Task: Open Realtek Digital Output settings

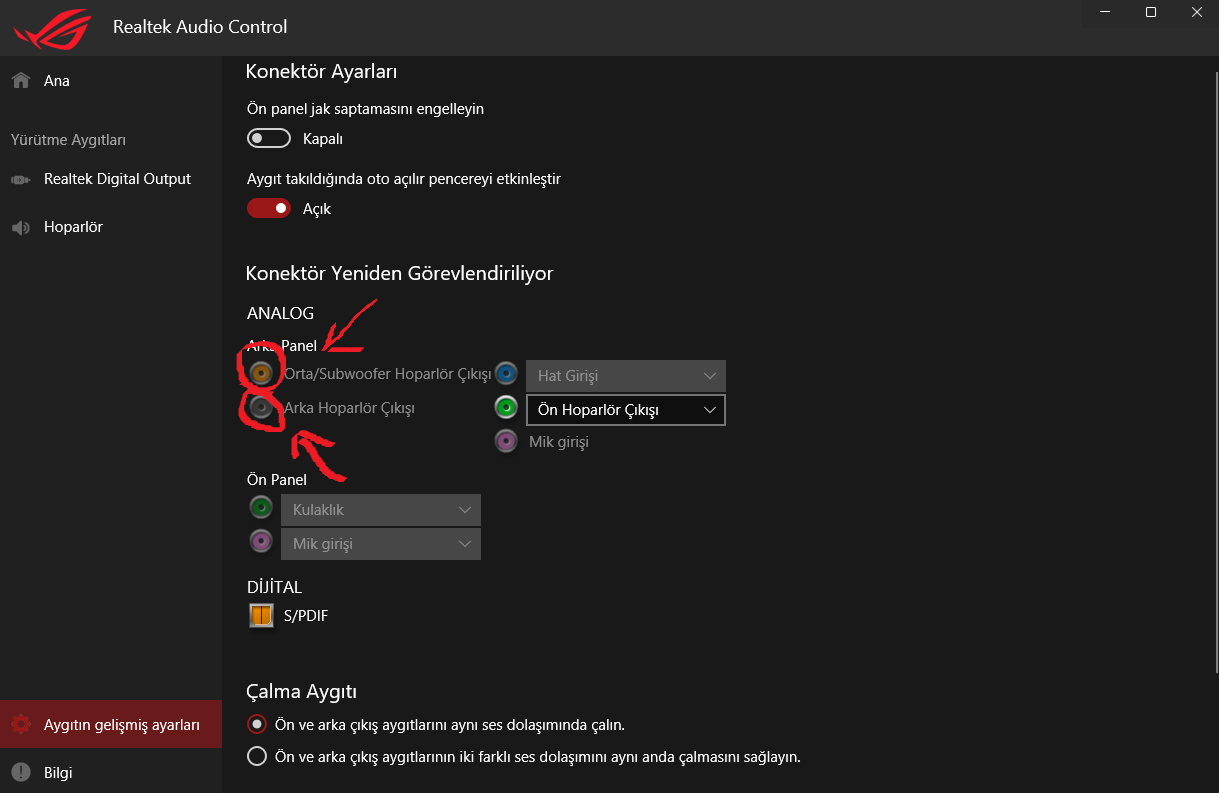Action: [x=111, y=180]
